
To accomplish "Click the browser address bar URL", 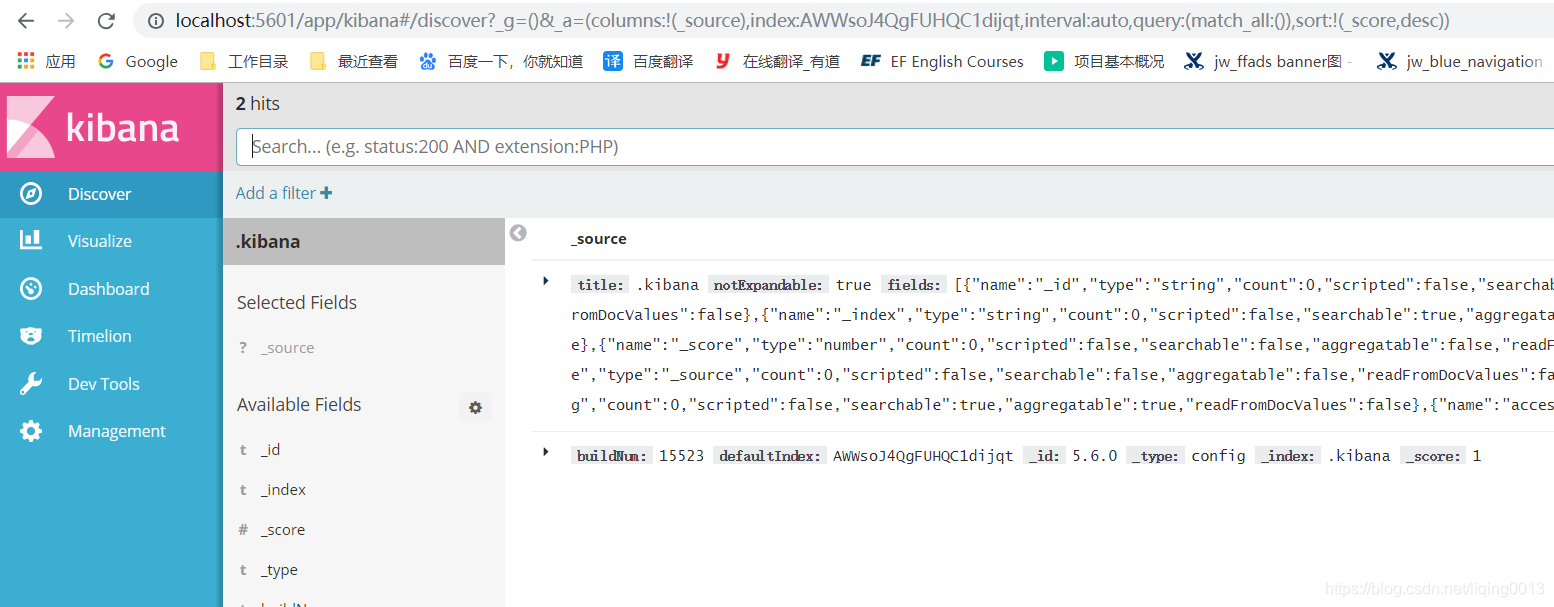I will click(812, 21).
